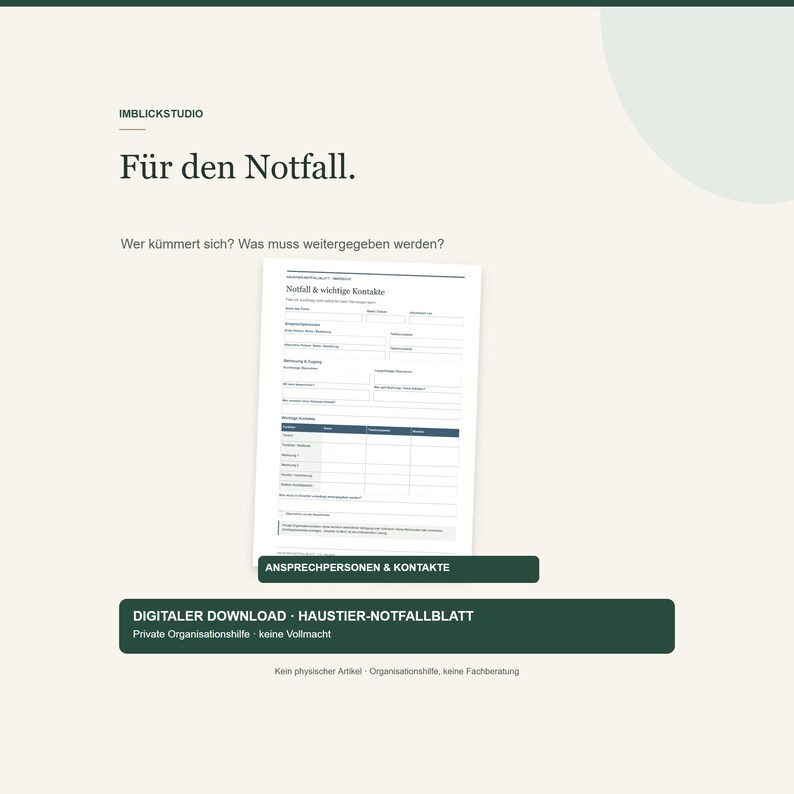Click 'Private Organisationshilfe · keine Vollmacht' subtitle
Screen dimensions: 794x794
(232, 634)
